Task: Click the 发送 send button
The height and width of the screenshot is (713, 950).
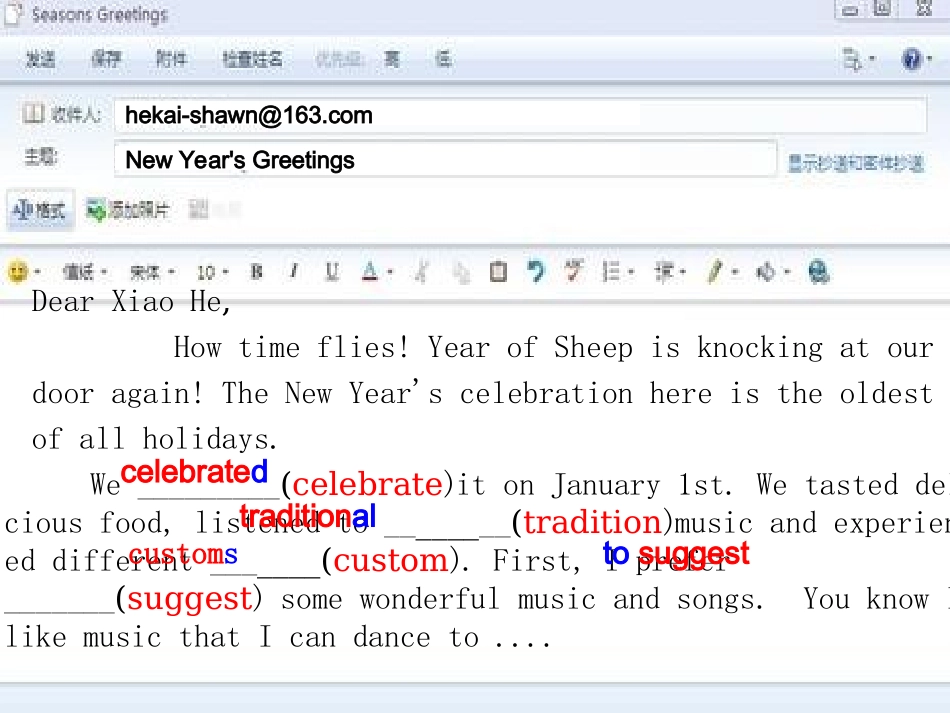Action: pyautogui.click(x=41, y=59)
